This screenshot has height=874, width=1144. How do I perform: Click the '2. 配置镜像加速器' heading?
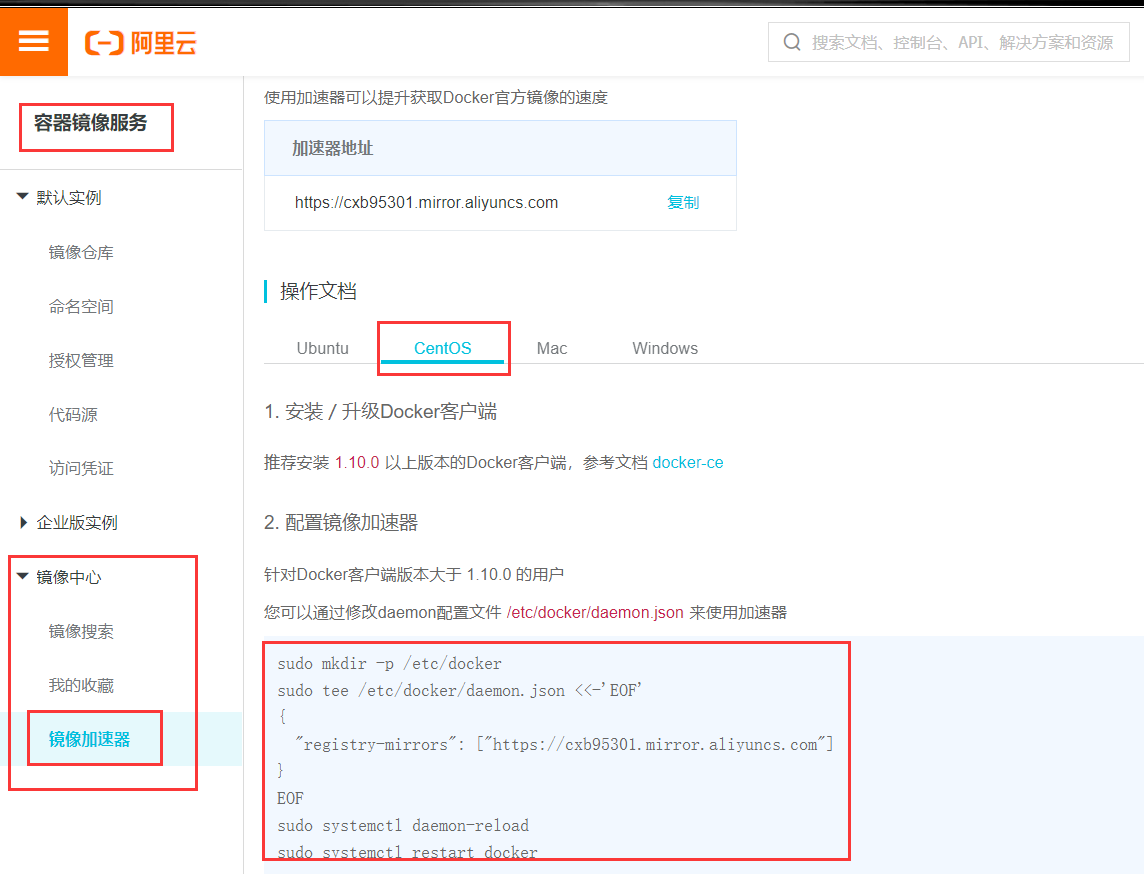click(x=341, y=522)
